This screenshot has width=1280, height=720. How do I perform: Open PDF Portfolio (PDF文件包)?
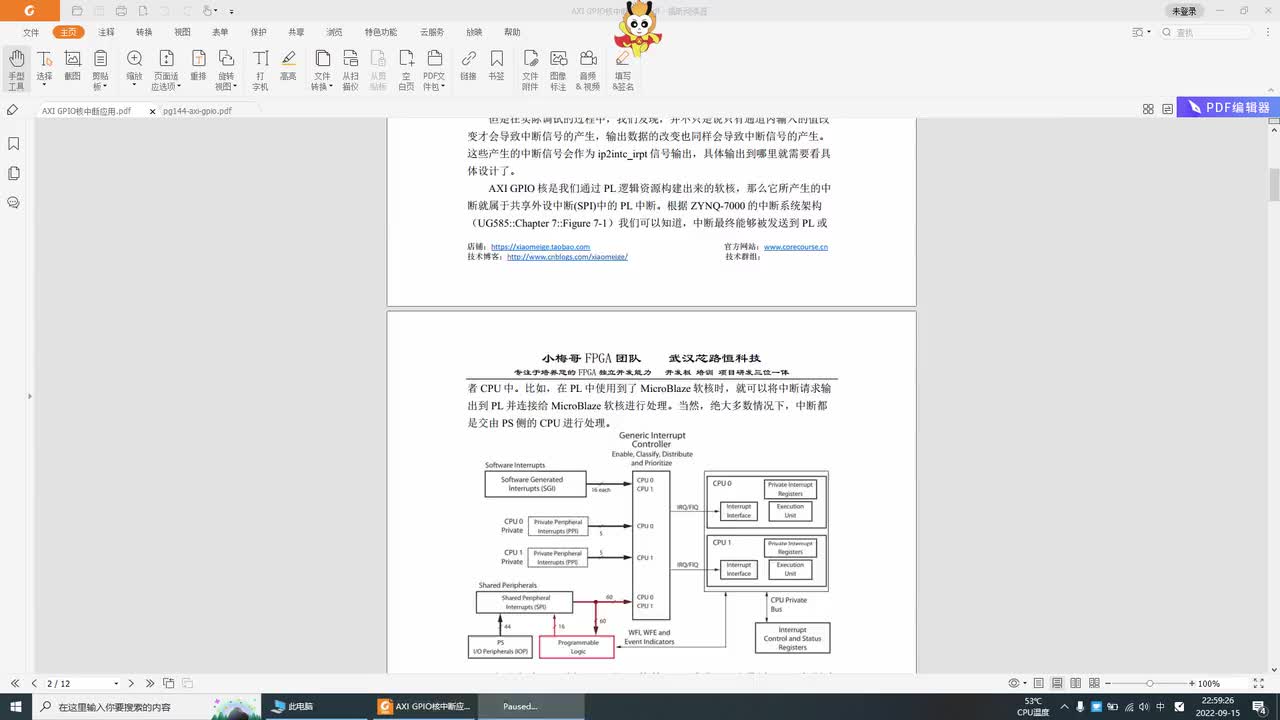click(434, 70)
